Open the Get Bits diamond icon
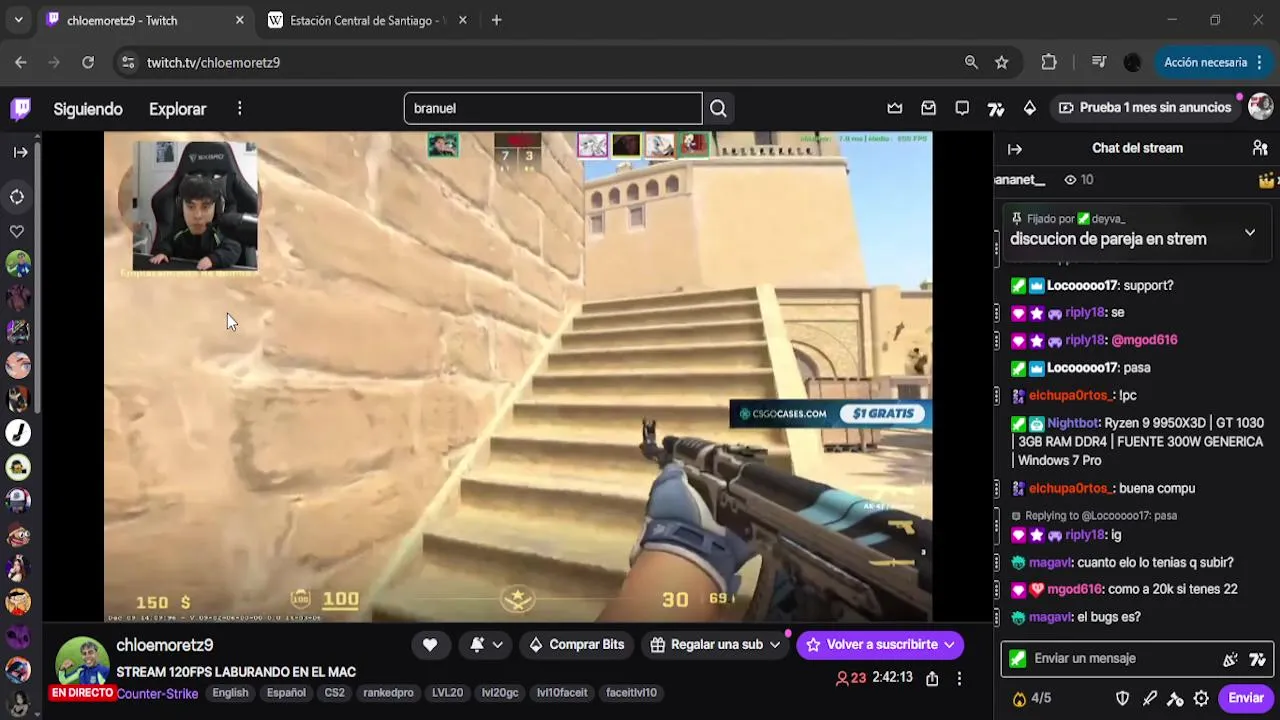 (x=1030, y=108)
